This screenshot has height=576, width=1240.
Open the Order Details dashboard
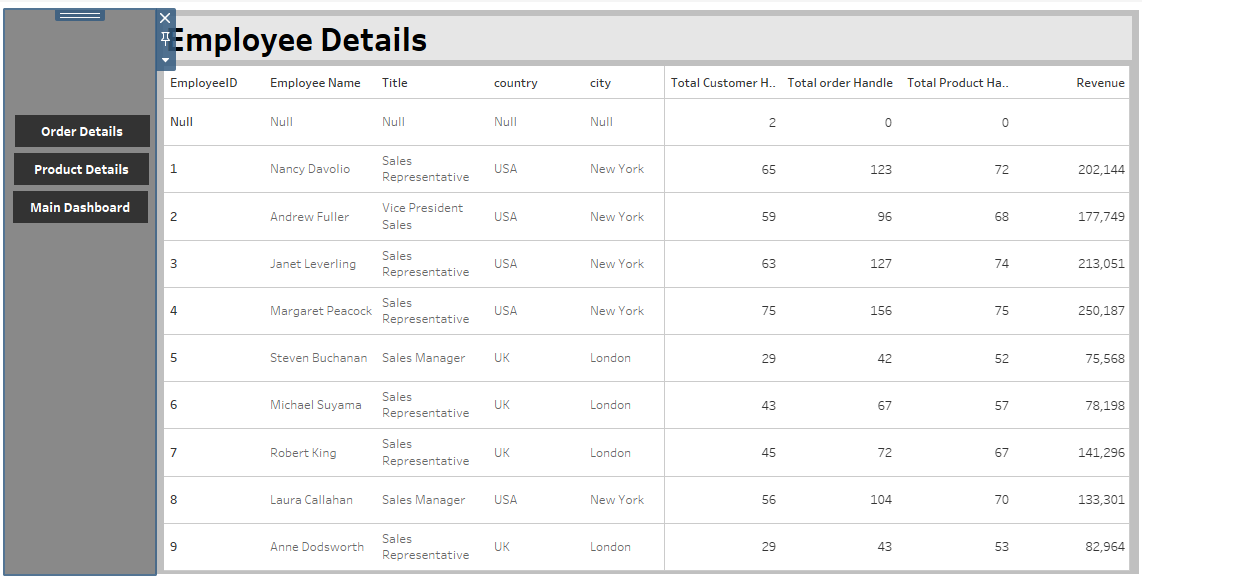(x=82, y=131)
